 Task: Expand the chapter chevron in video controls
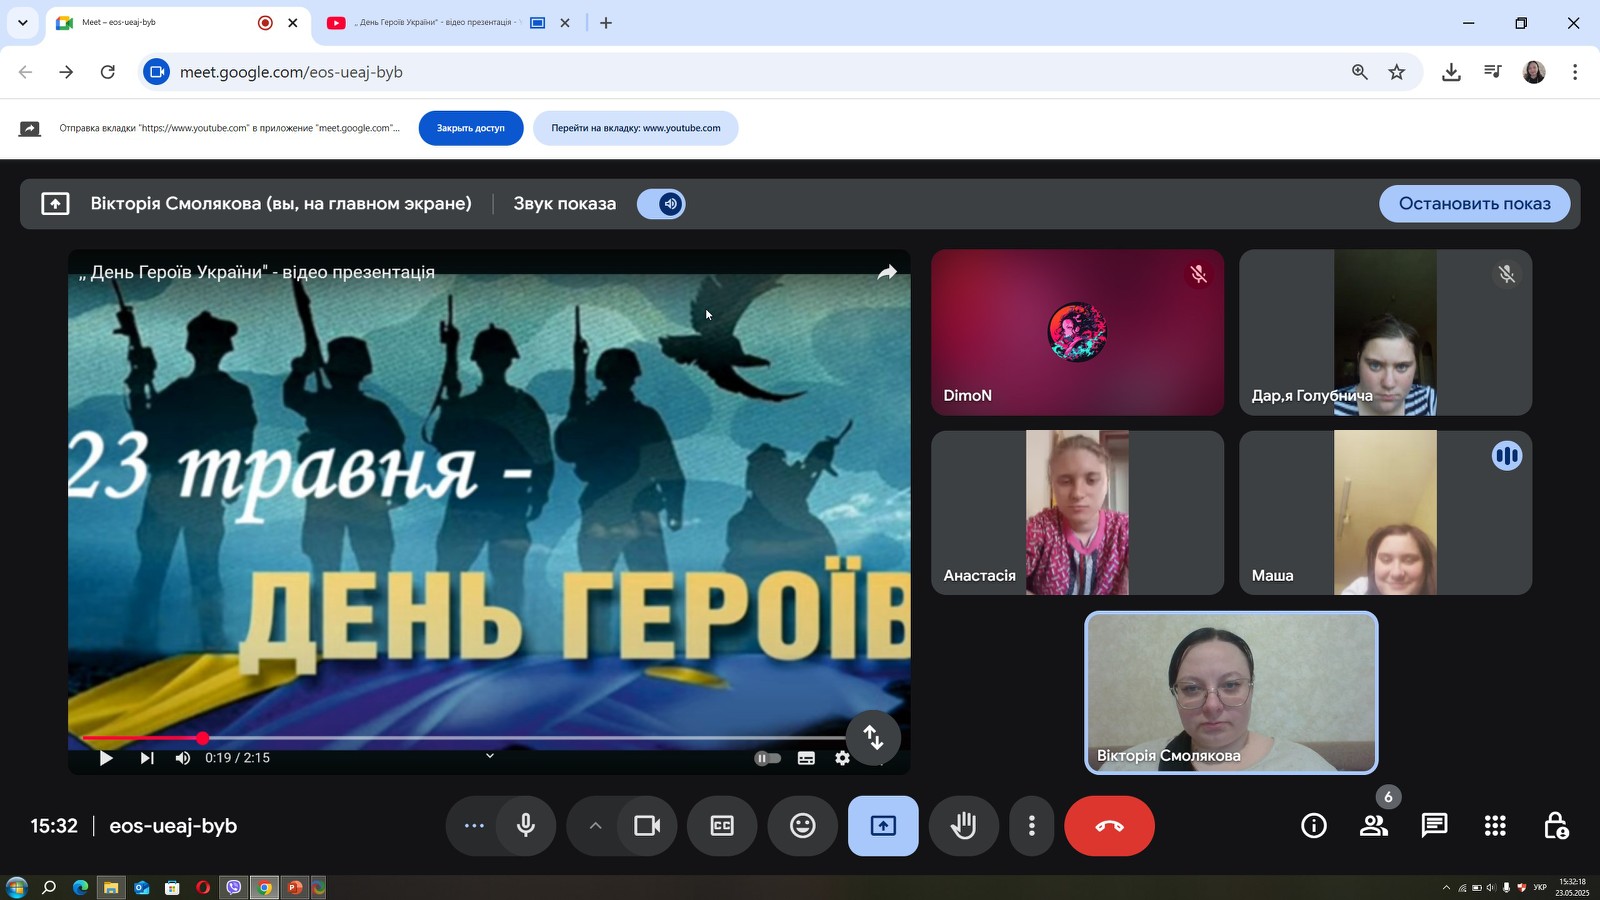point(490,756)
